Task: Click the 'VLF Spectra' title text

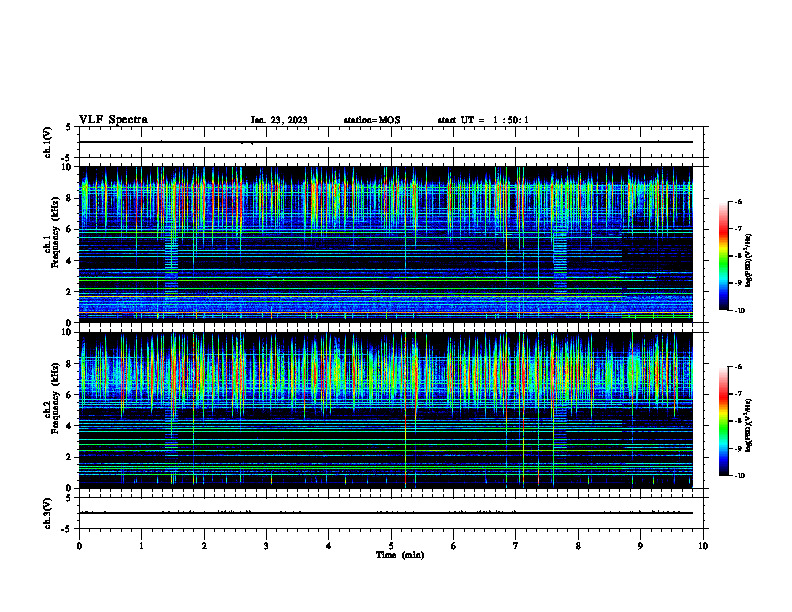Action: point(113,120)
